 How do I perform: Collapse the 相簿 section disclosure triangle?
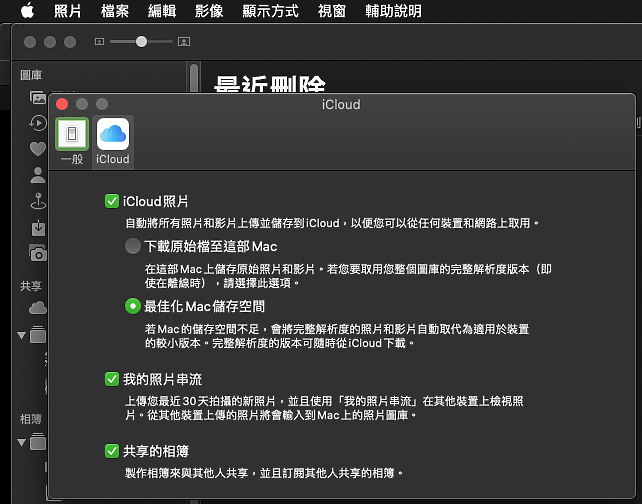22,442
